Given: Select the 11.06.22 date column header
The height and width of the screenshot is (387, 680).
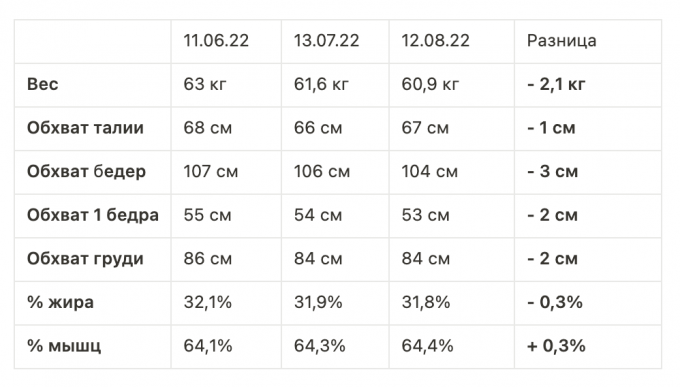Looking at the screenshot, I should pyautogui.click(x=216, y=41).
